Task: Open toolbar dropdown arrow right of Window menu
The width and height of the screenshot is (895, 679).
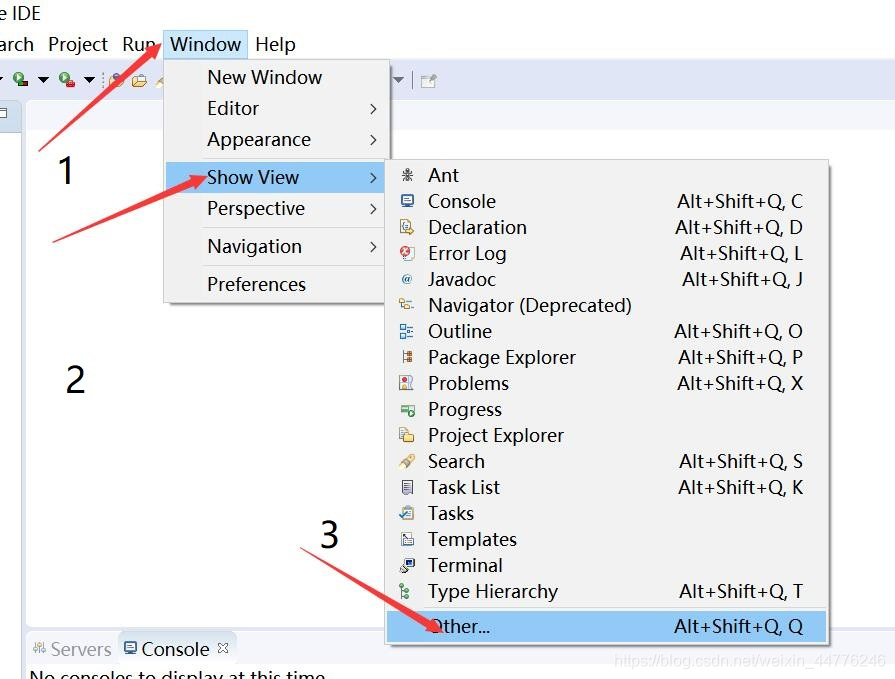Action: tap(398, 80)
